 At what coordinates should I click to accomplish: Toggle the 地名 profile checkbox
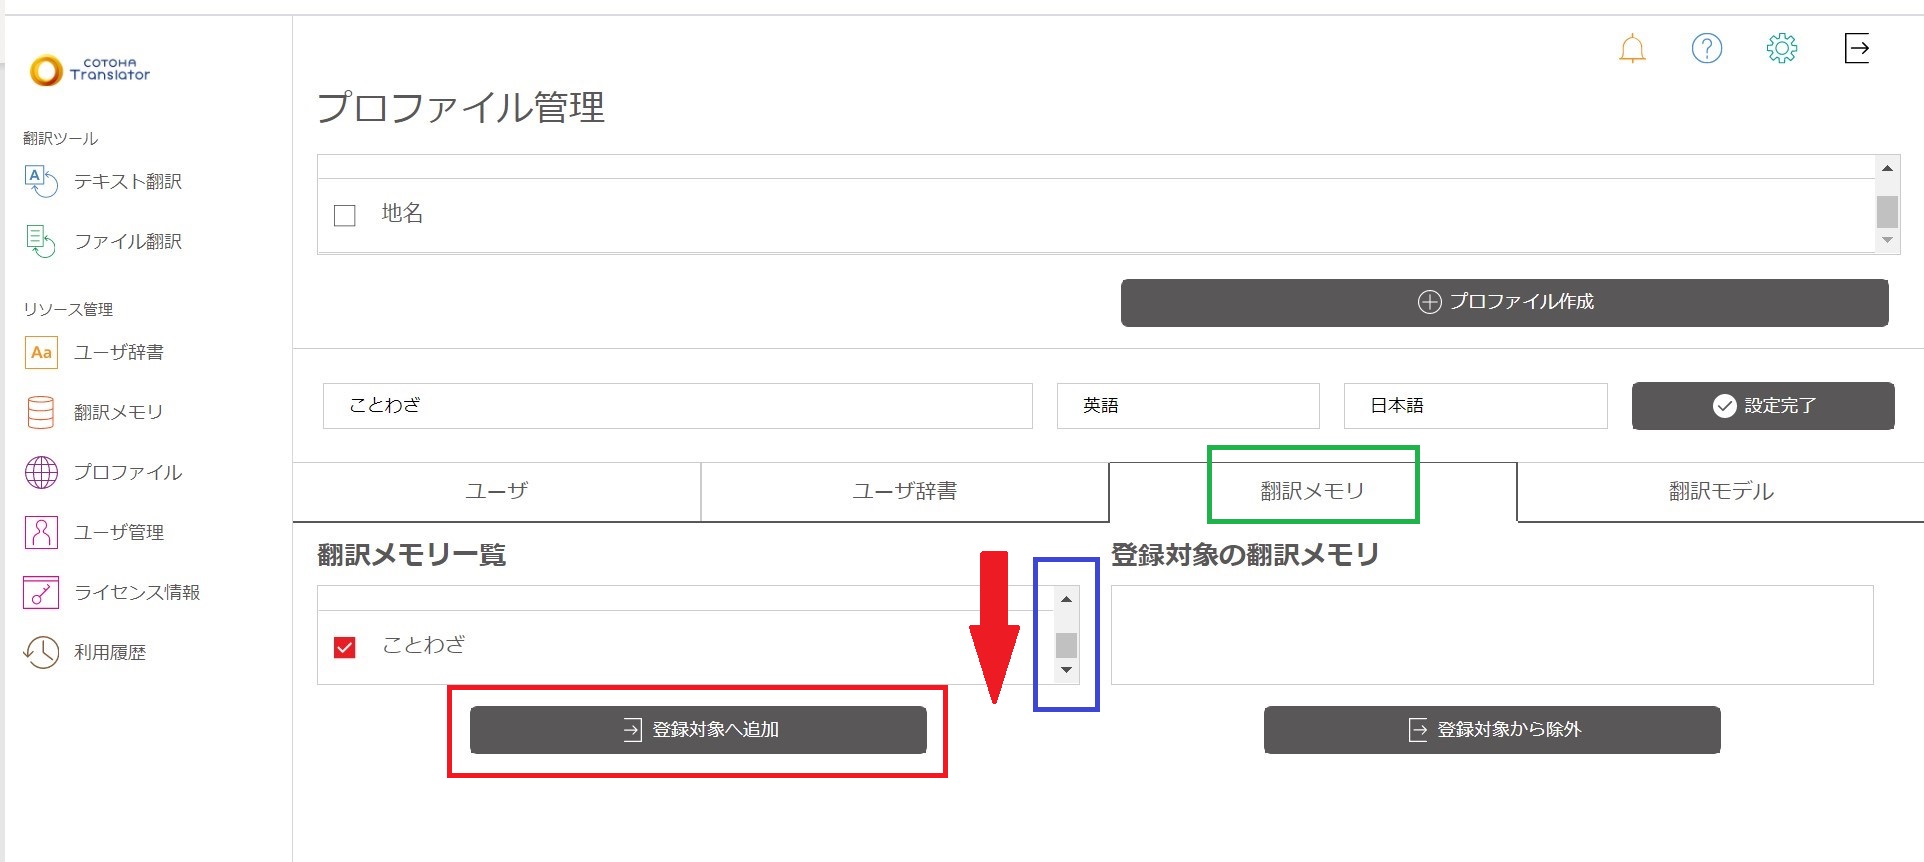coord(345,215)
